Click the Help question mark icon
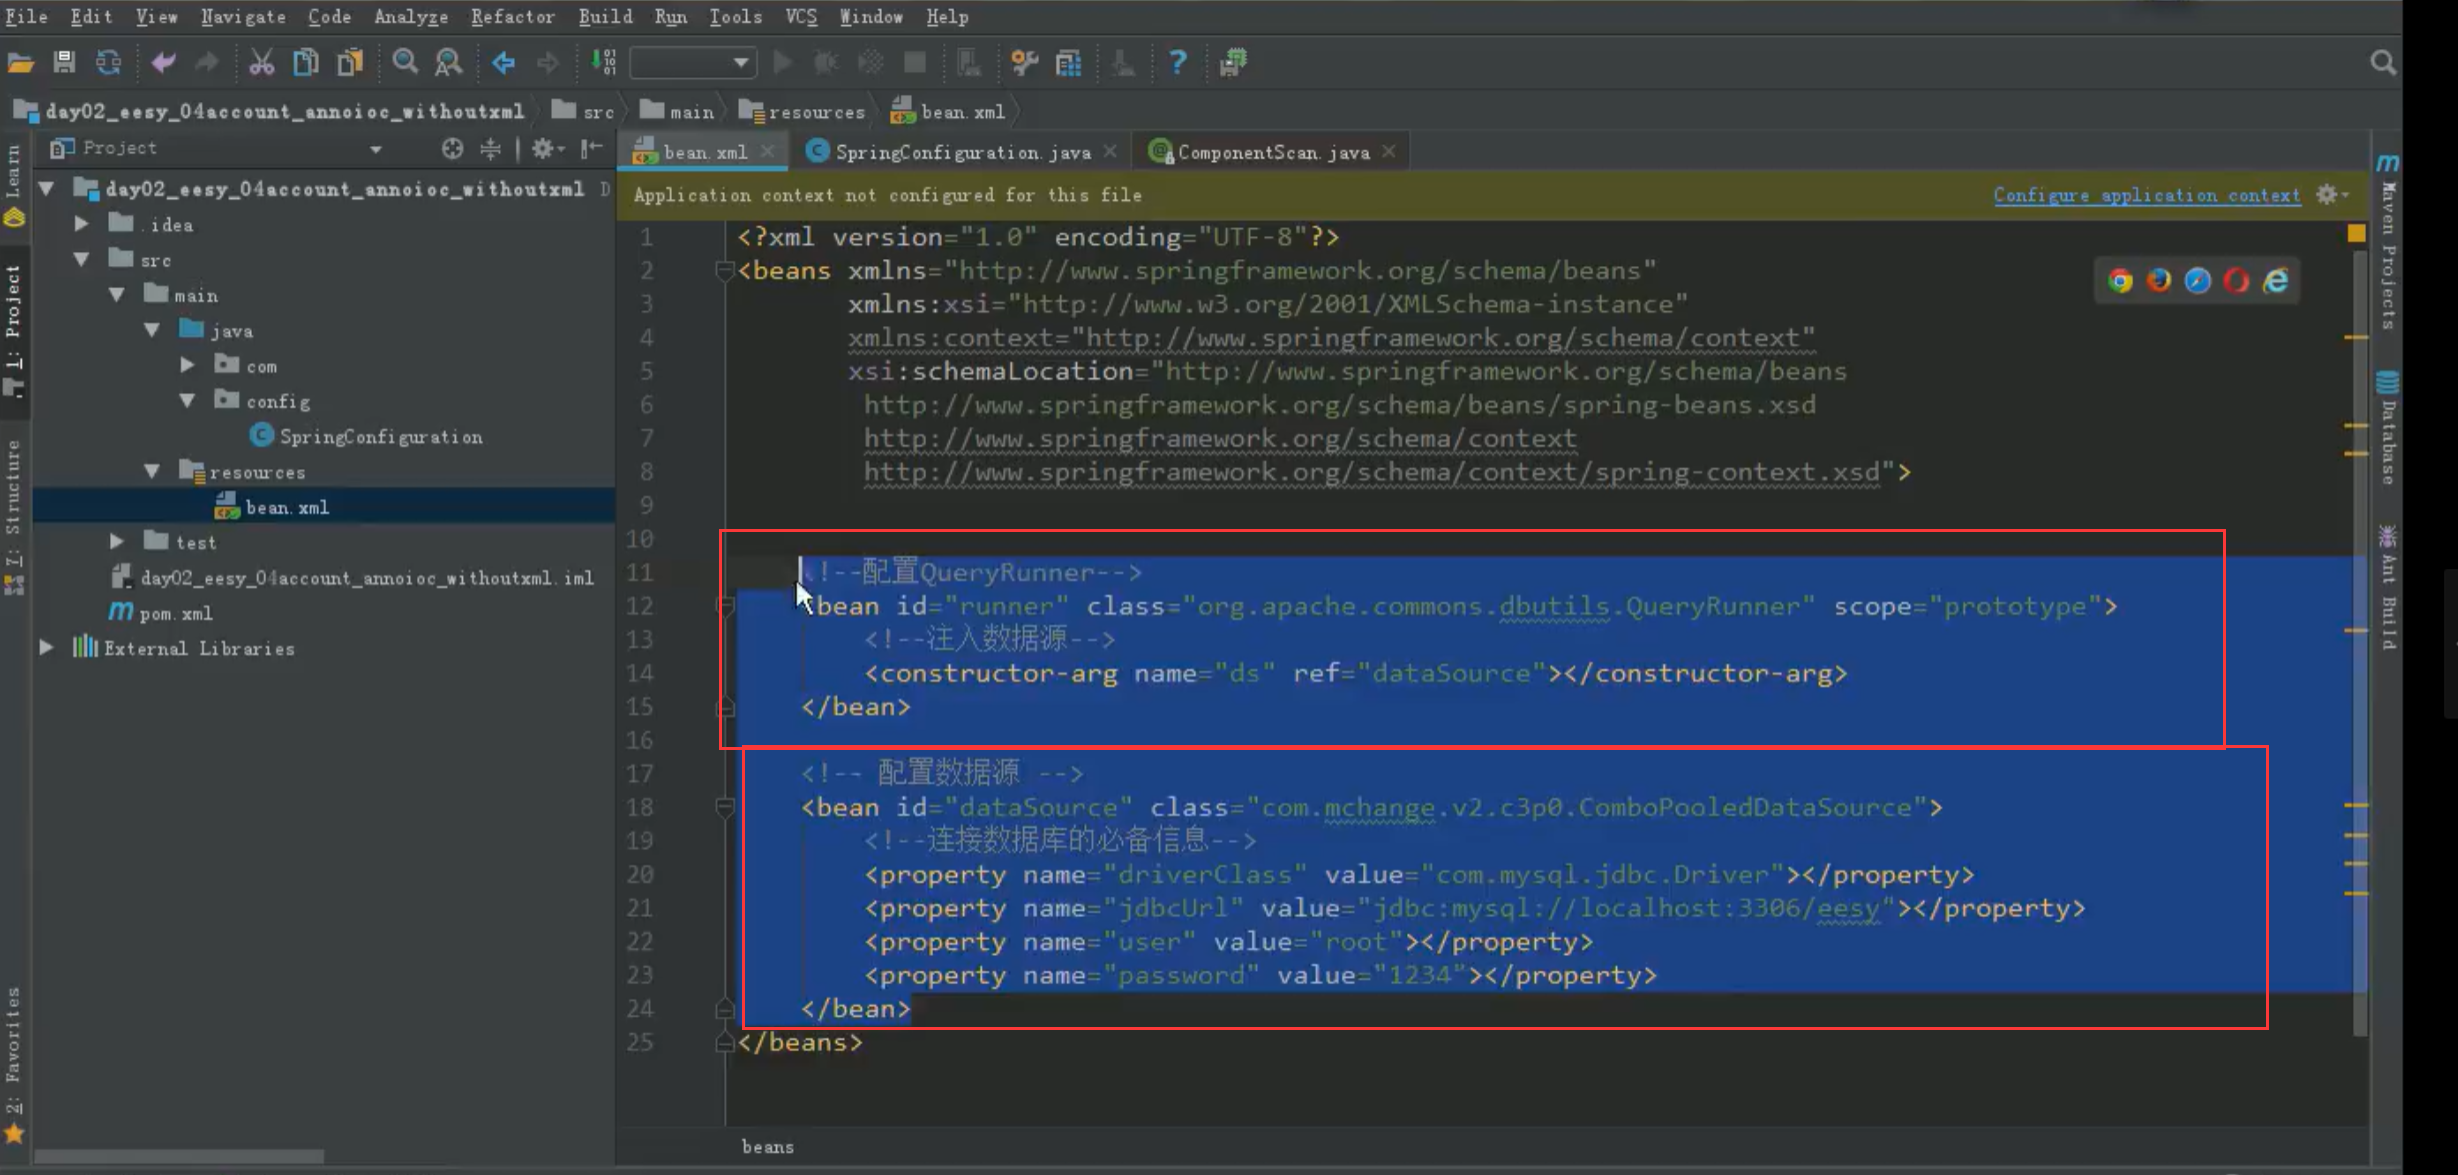The width and height of the screenshot is (2458, 1175). coord(1177,62)
